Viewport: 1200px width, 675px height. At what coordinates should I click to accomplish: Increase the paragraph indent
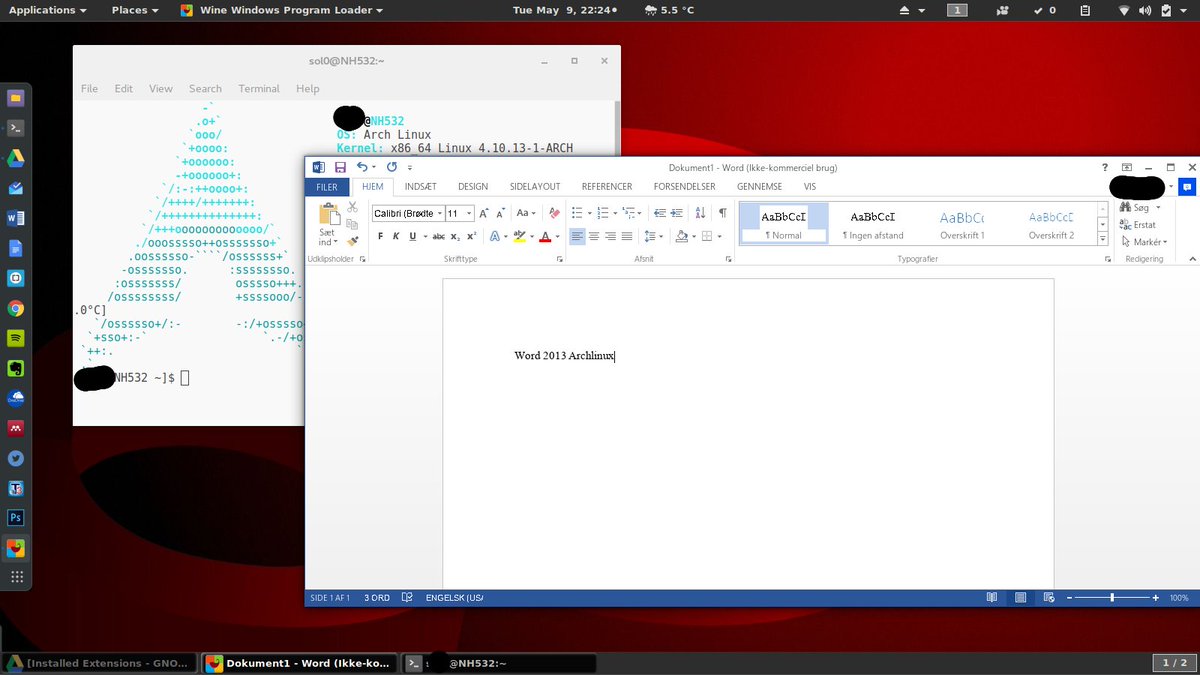pos(677,213)
